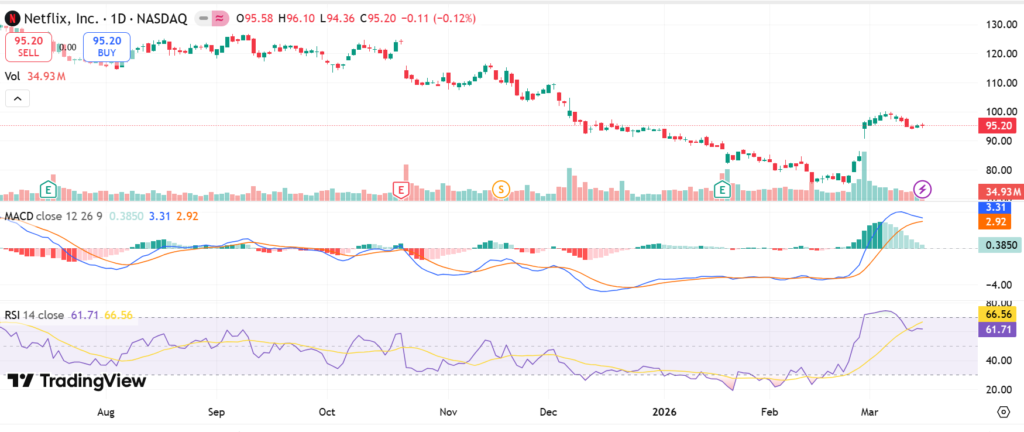The image size is (1024, 432).
Task: Click the green earnings marker in late January
Action: [722, 188]
